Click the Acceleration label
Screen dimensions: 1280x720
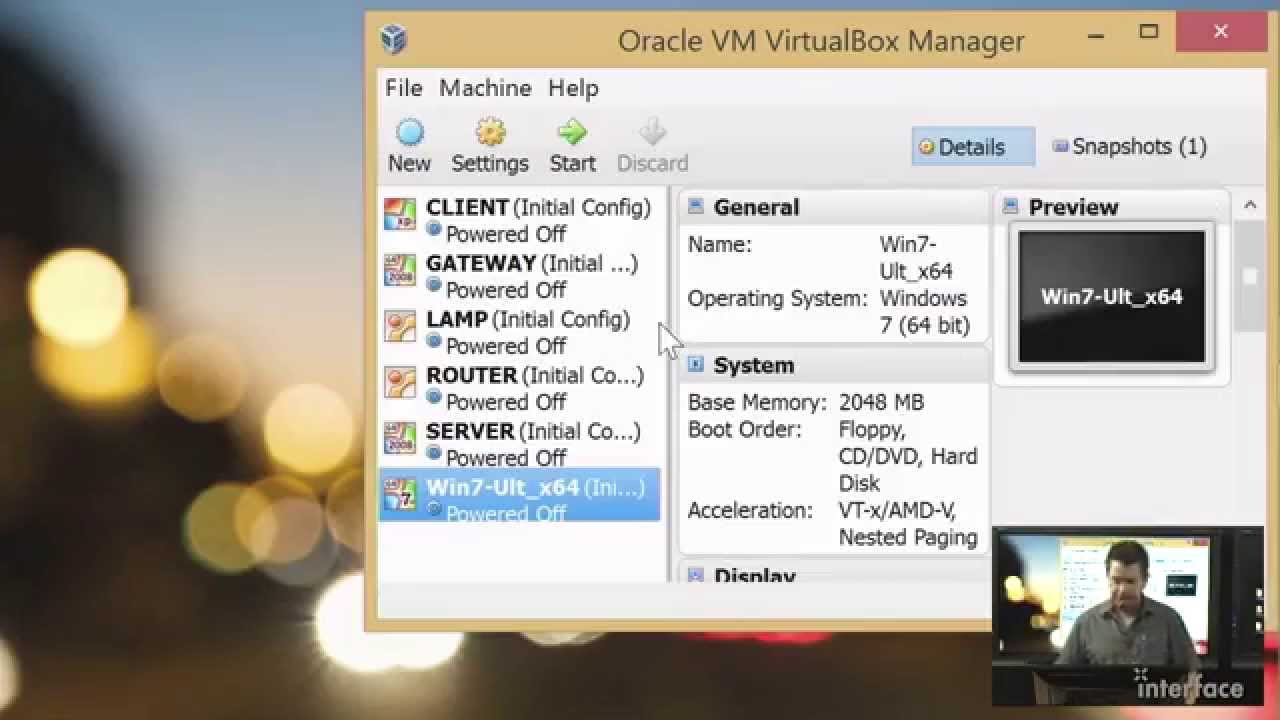(750, 510)
